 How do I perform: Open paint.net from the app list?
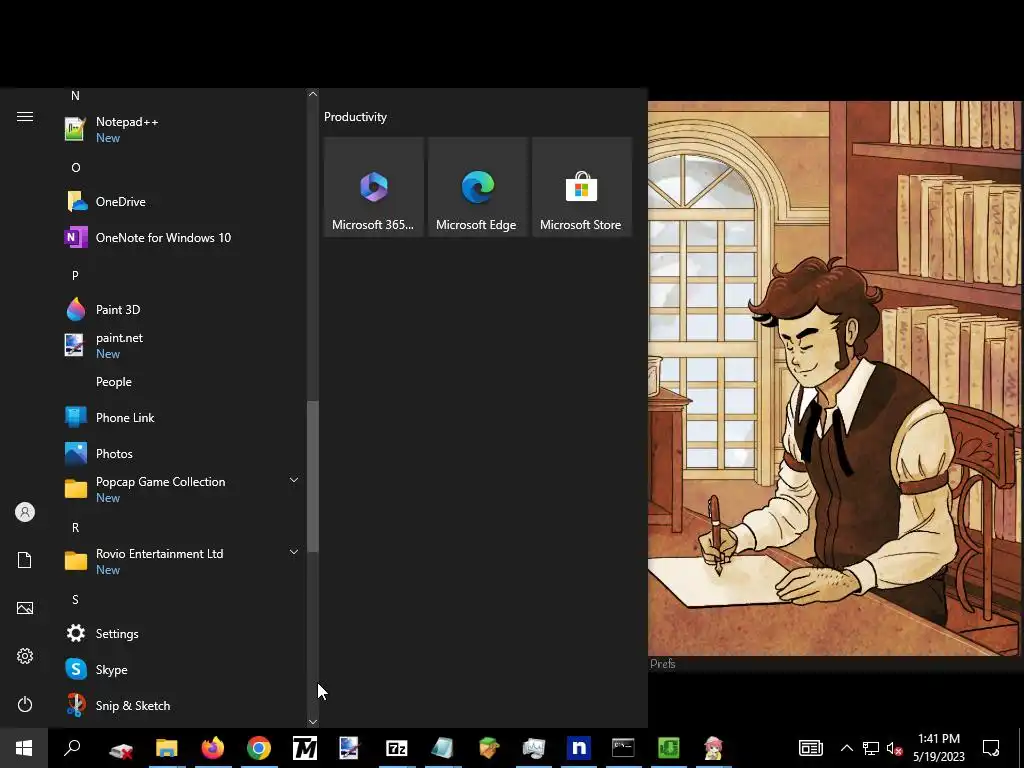(183, 345)
